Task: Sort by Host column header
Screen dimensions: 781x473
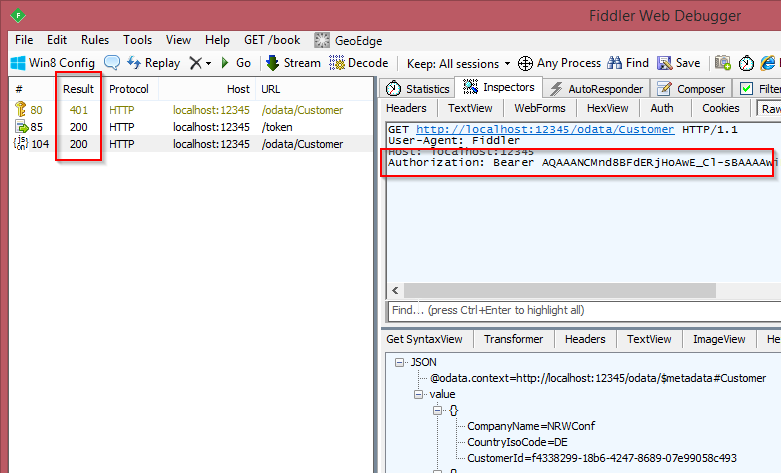Action: click(x=238, y=89)
